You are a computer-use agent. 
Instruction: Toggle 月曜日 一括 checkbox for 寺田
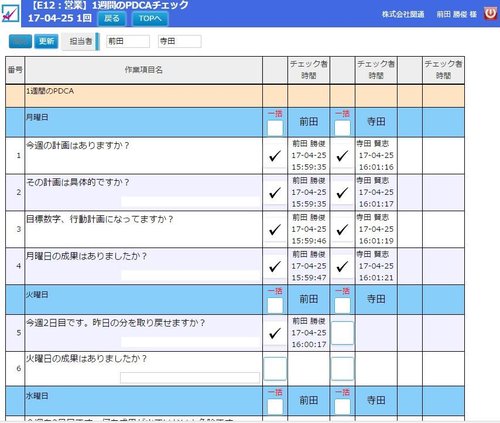(342, 128)
